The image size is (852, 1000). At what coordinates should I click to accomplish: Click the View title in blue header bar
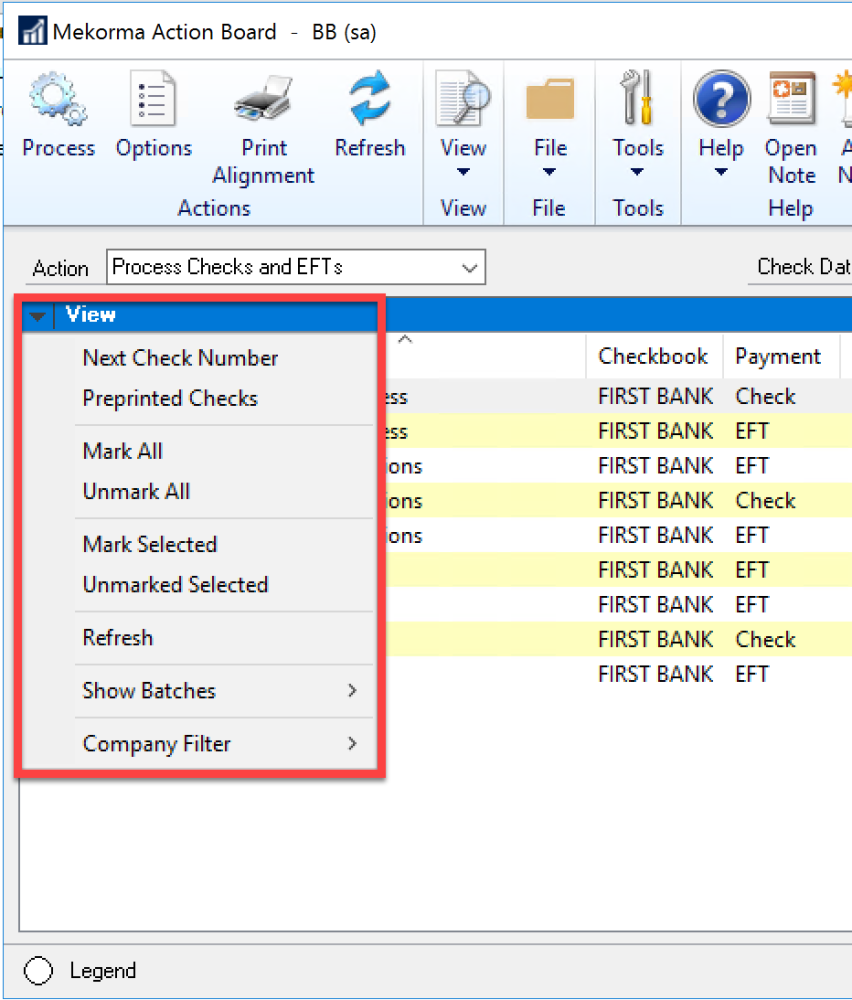(x=91, y=314)
